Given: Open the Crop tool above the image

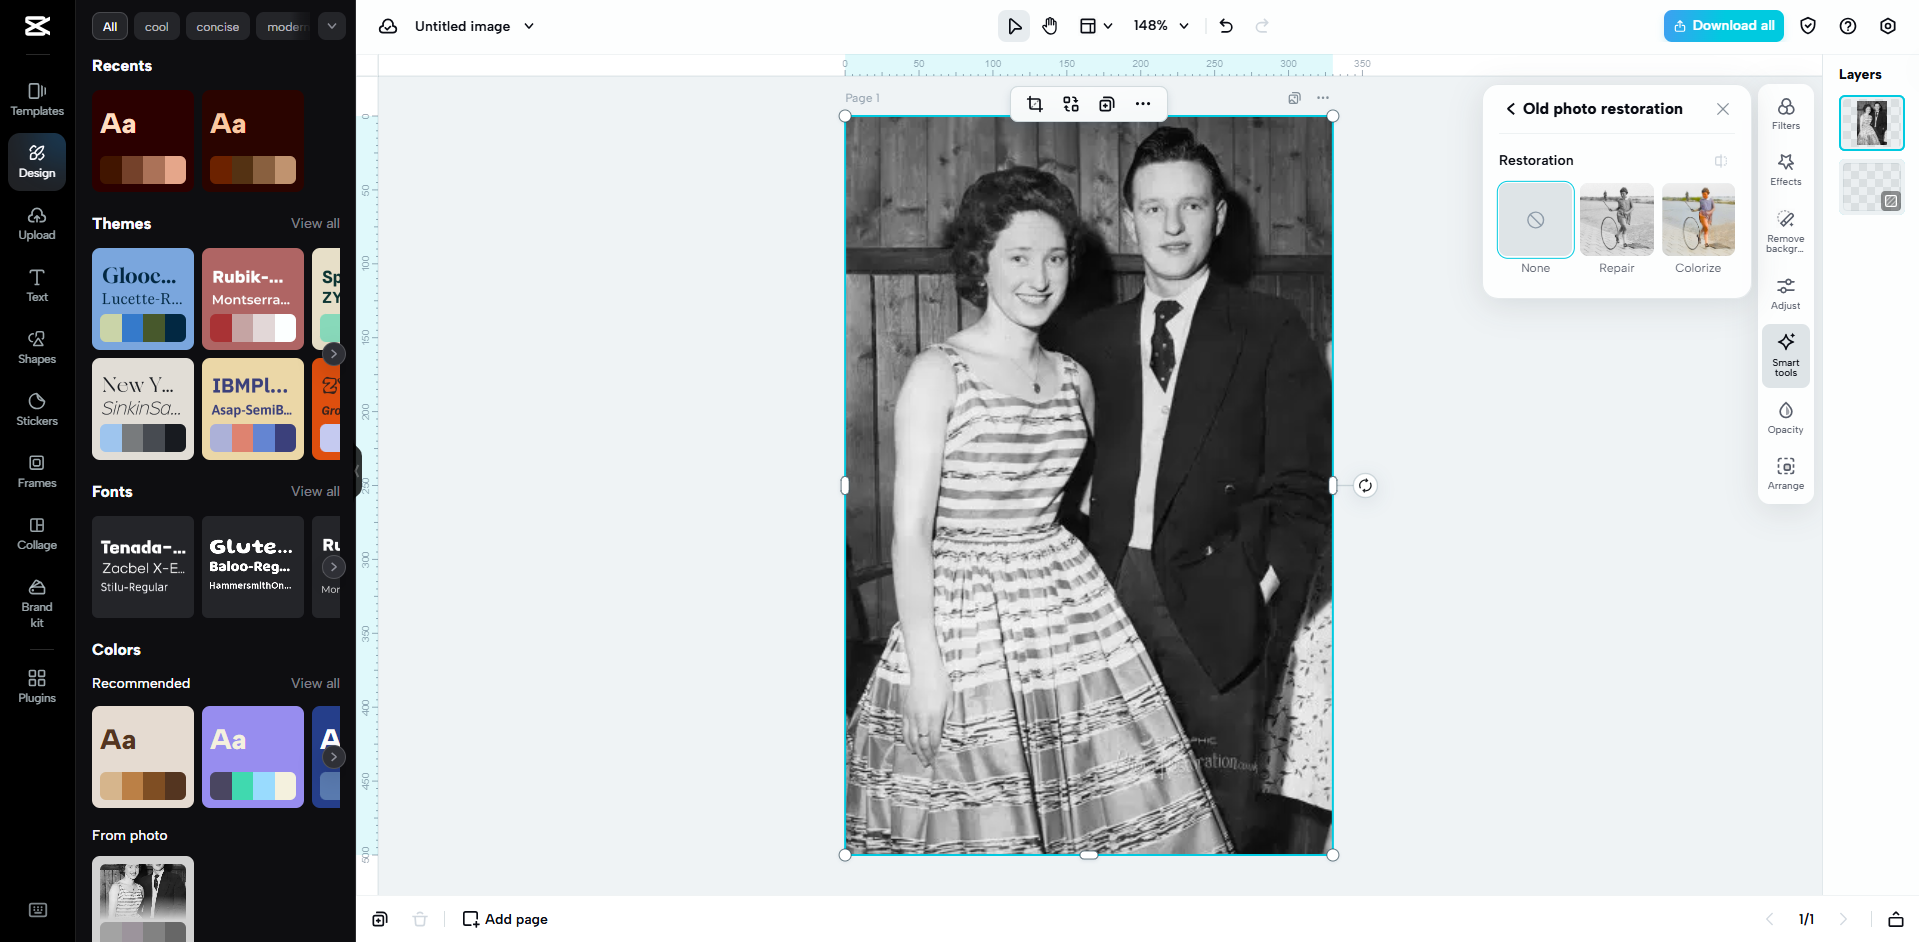Looking at the screenshot, I should [1035, 104].
